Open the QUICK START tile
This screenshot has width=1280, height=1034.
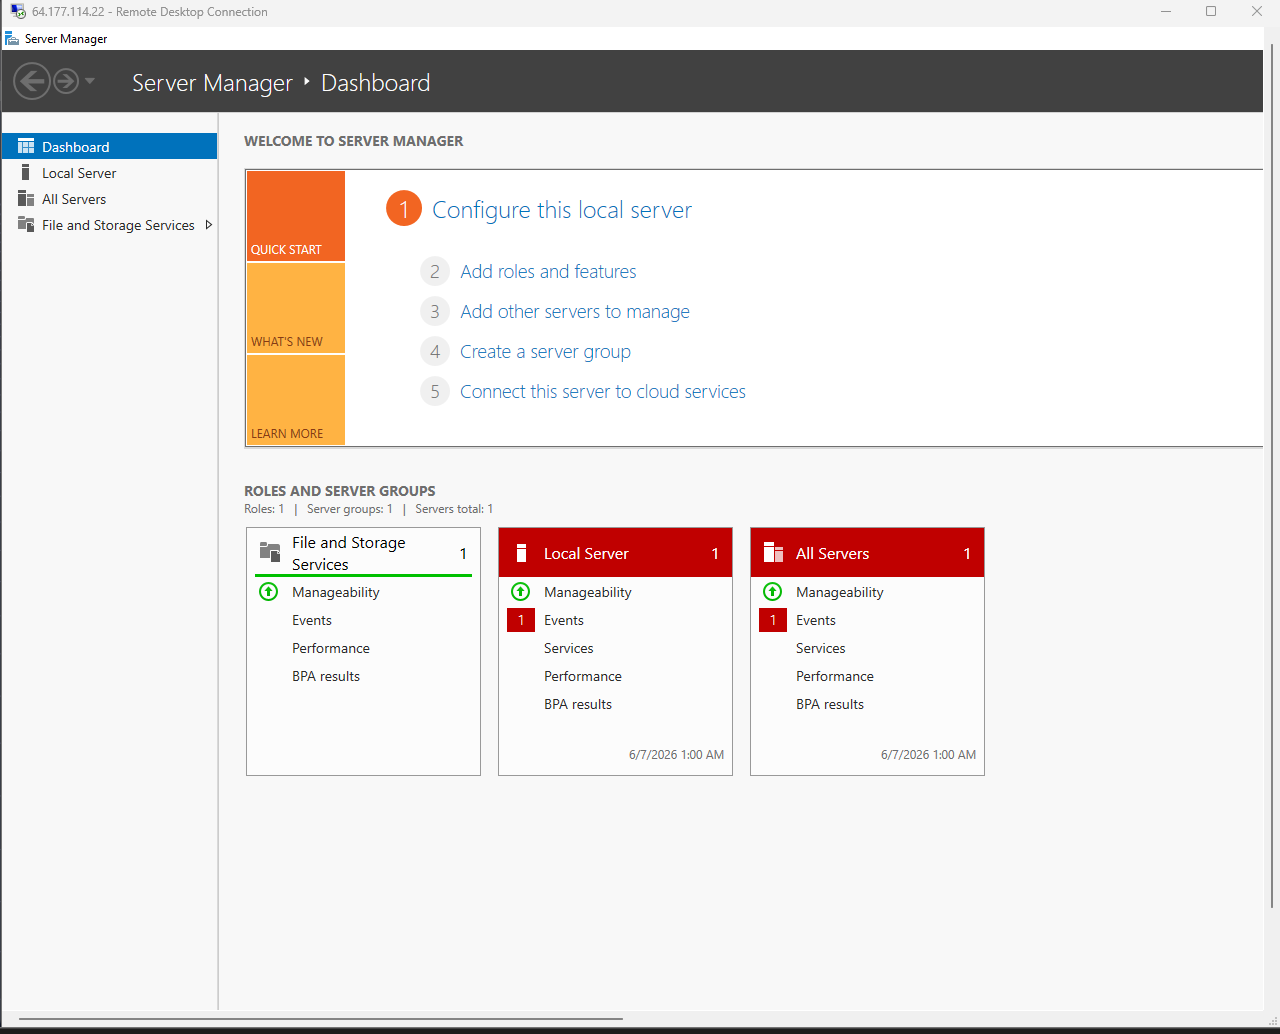[296, 216]
